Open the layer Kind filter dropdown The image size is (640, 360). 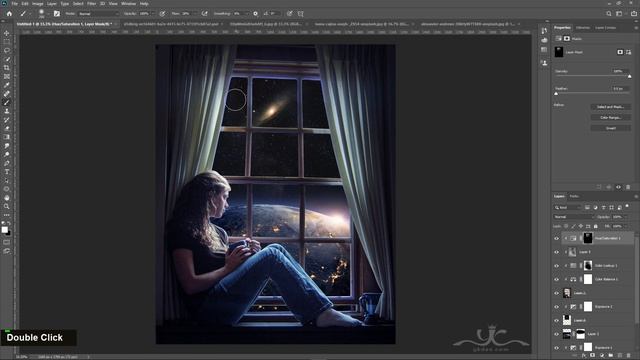click(x=567, y=207)
